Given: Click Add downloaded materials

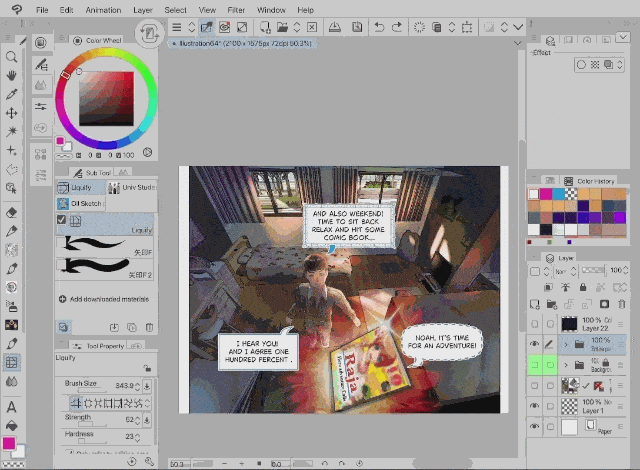Looking at the screenshot, I should pyautogui.click(x=104, y=299).
